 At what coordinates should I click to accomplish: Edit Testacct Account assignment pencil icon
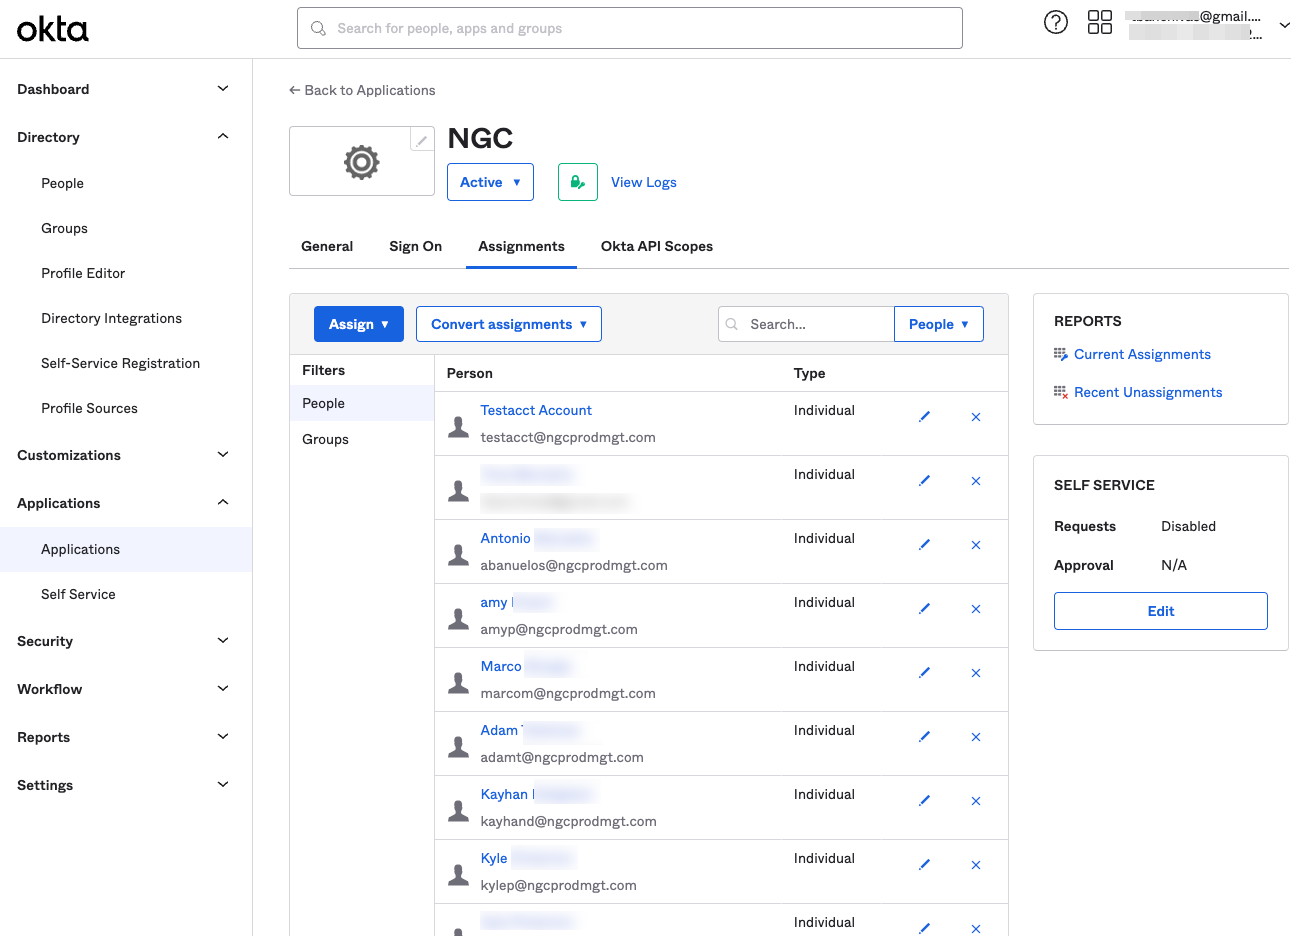(x=924, y=417)
